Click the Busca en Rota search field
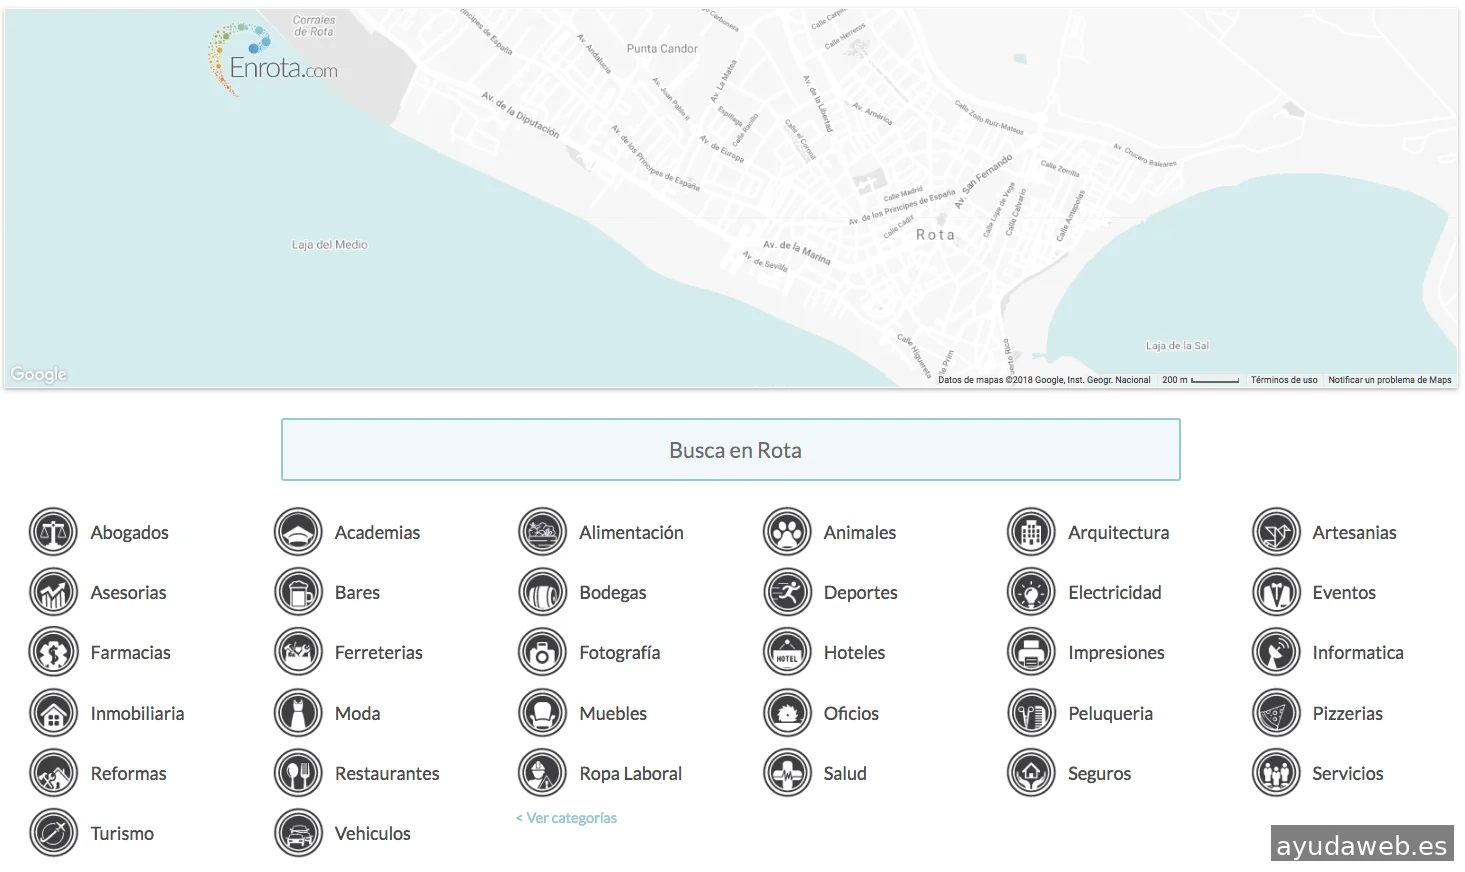 [730, 450]
